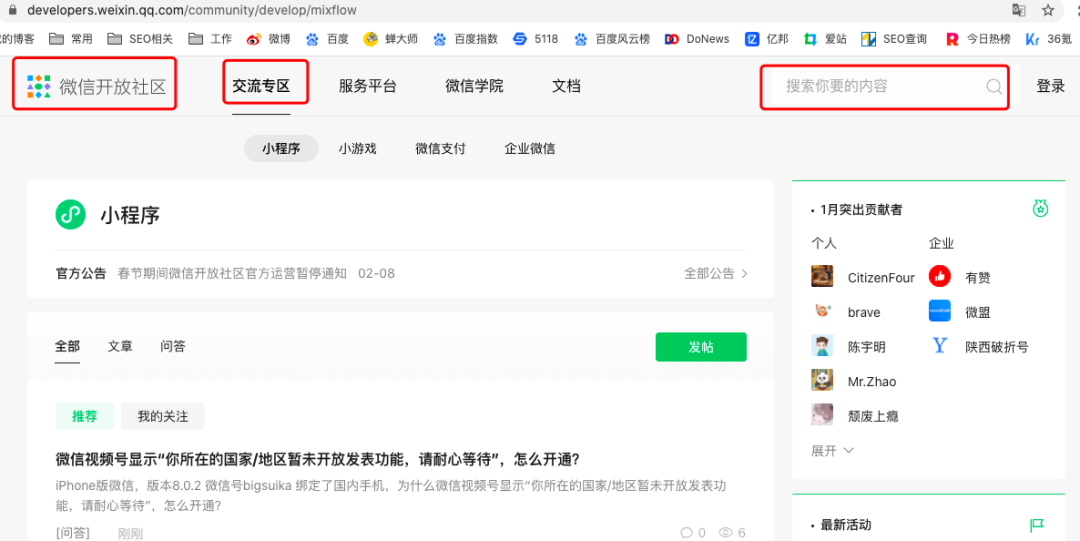Open the 服务平台 navigation tab
1080x541 pixels.
coord(367,86)
